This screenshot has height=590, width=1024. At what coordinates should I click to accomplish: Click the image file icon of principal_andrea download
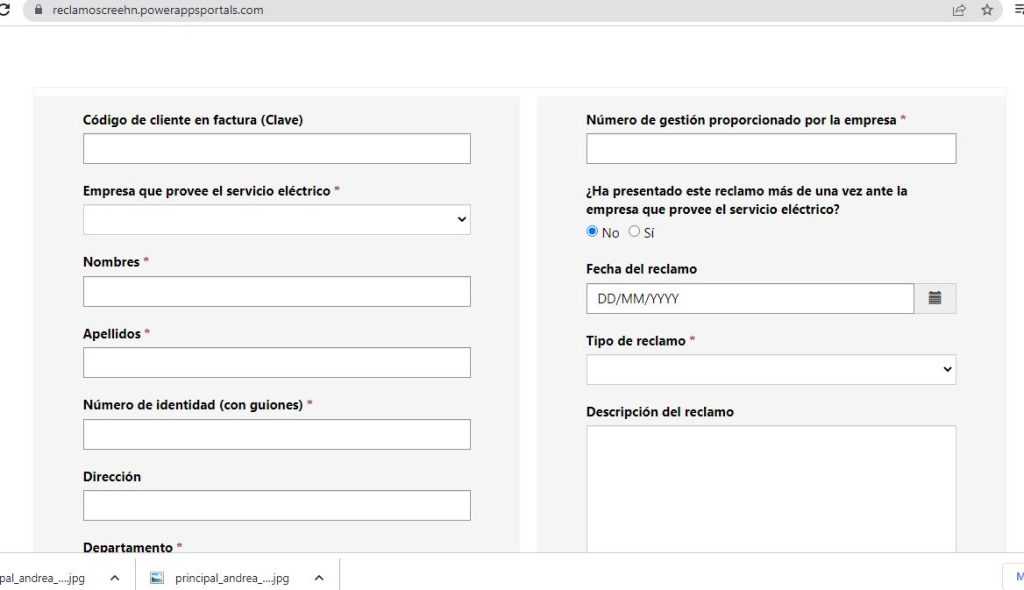[157, 578]
